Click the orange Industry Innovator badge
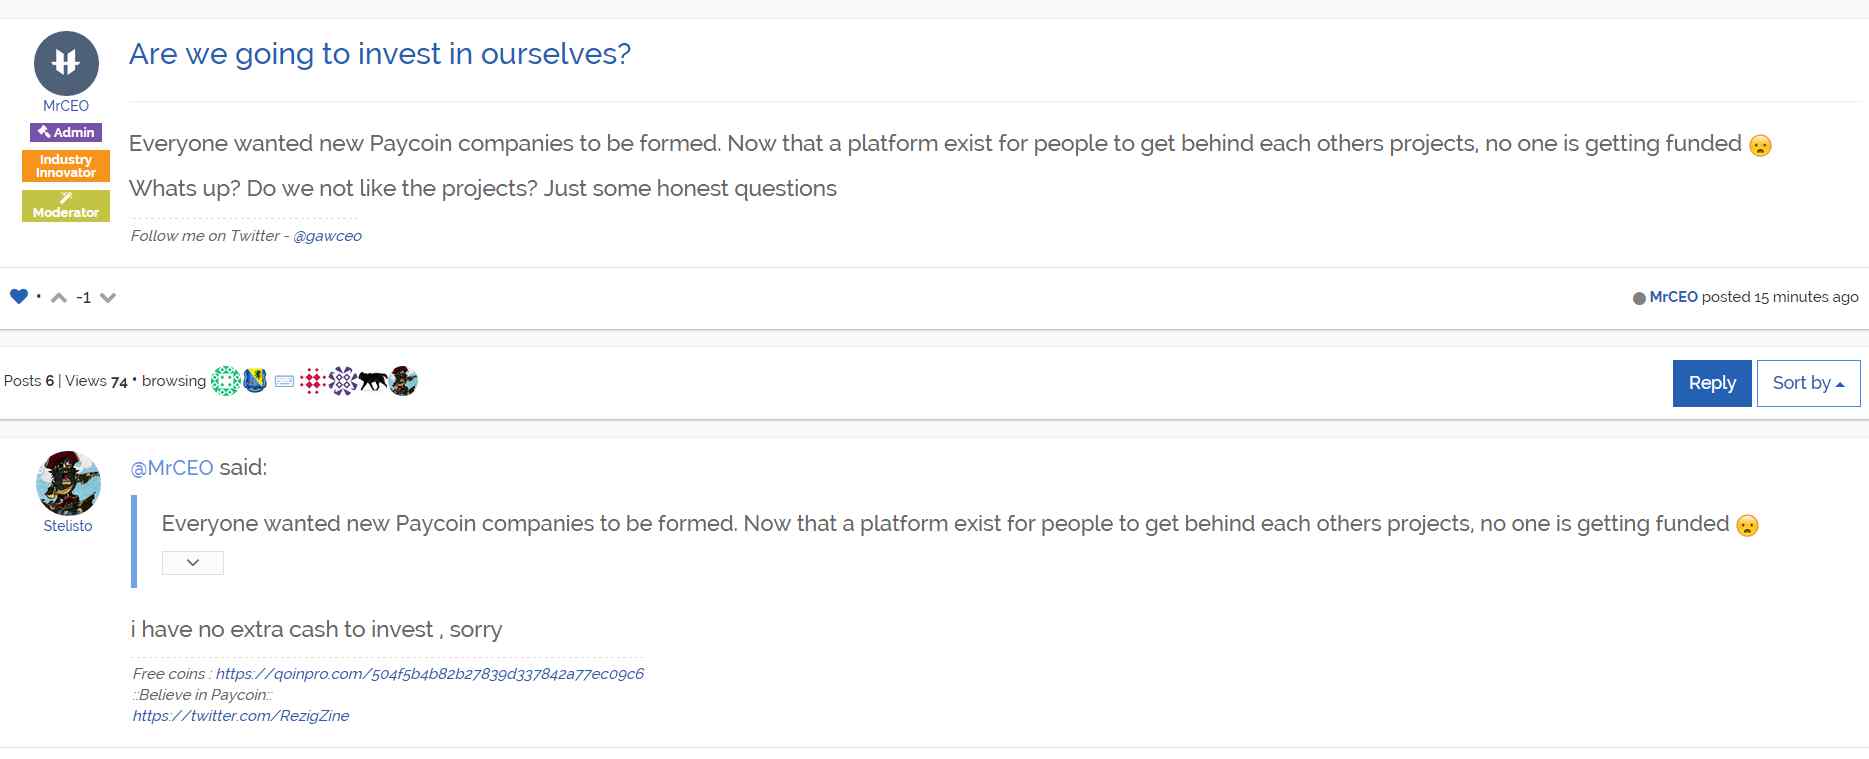 click(x=66, y=166)
